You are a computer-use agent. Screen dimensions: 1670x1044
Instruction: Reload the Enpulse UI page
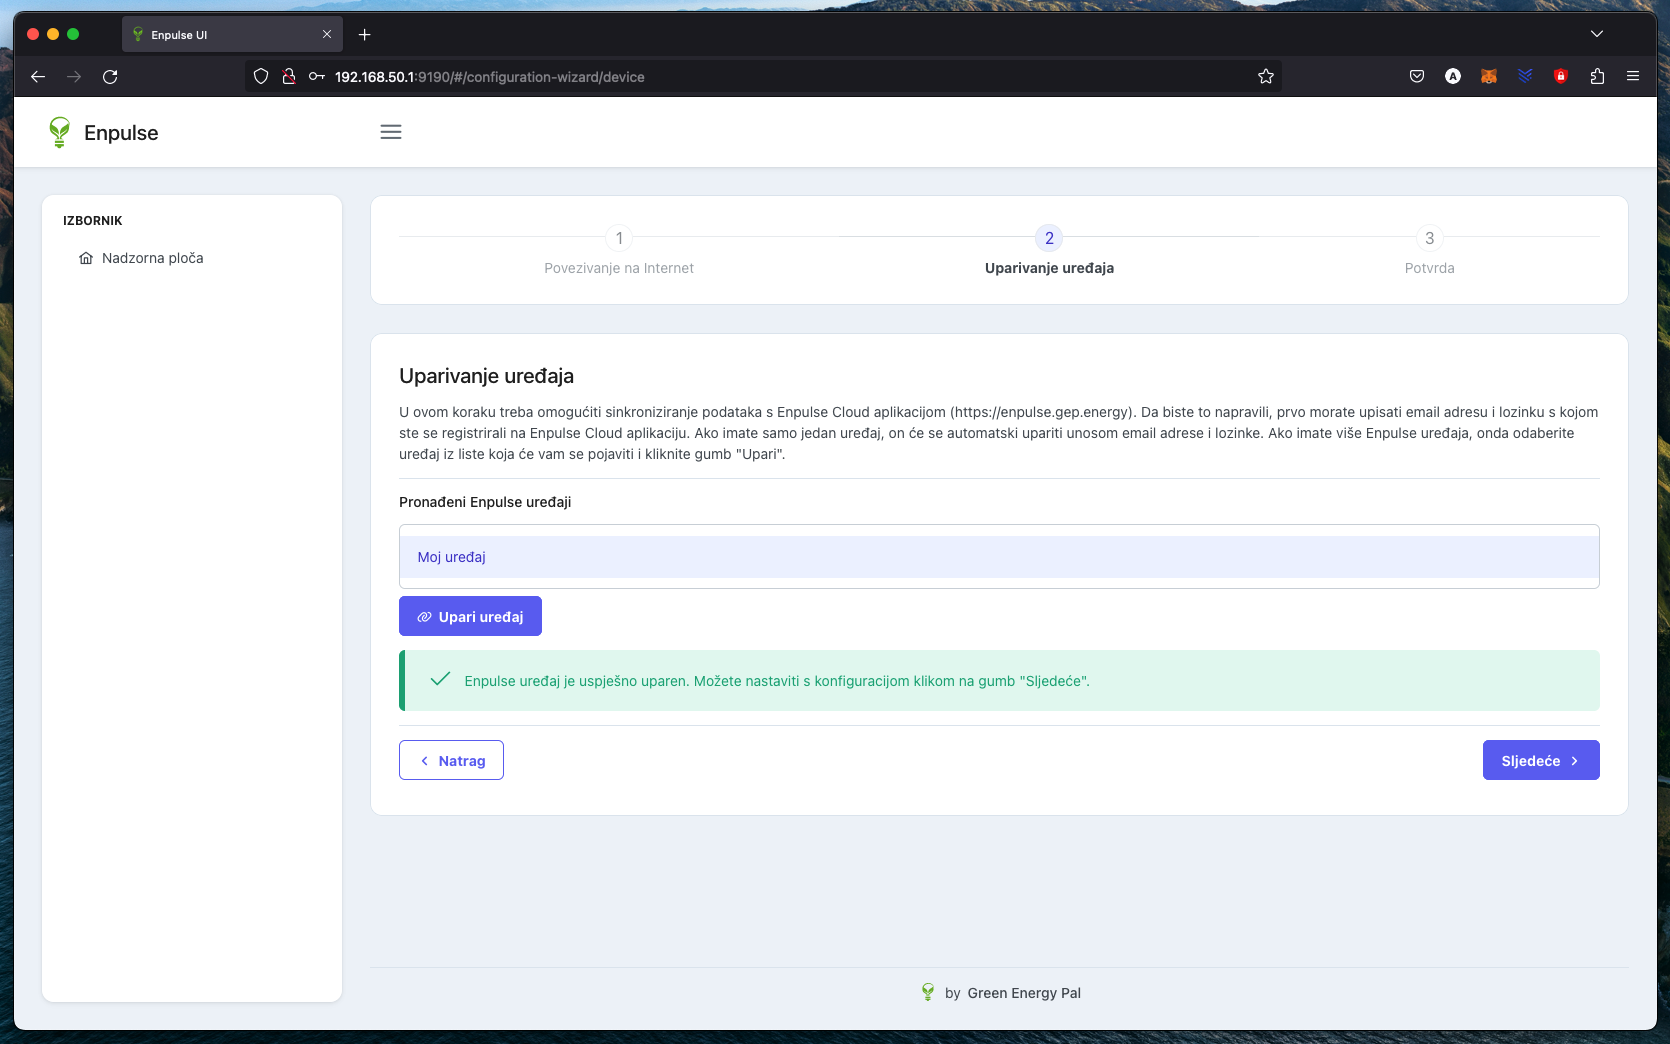click(x=111, y=76)
